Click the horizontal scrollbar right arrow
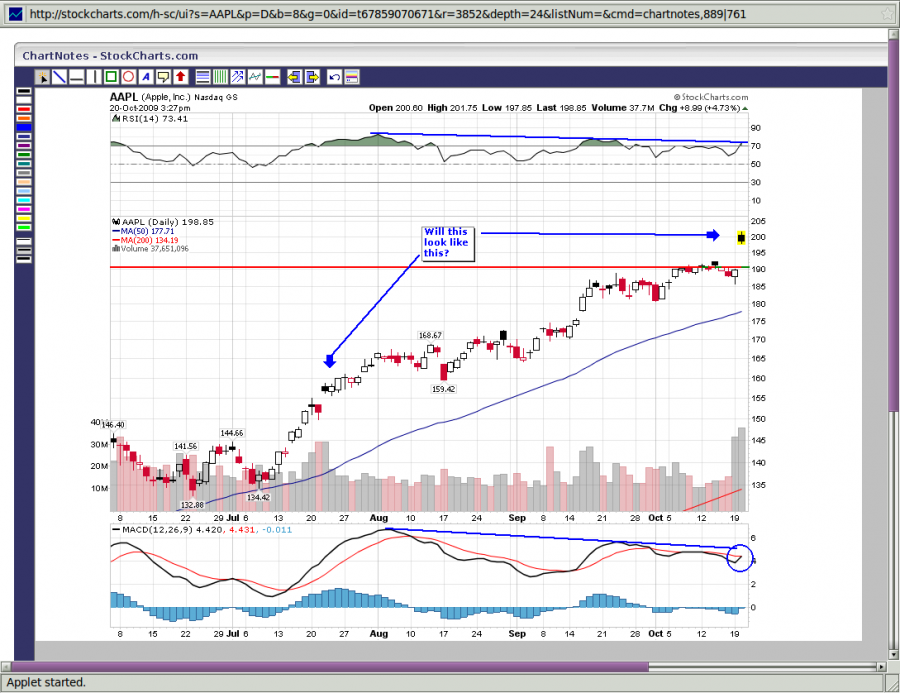900x693 pixels. click(x=882, y=667)
